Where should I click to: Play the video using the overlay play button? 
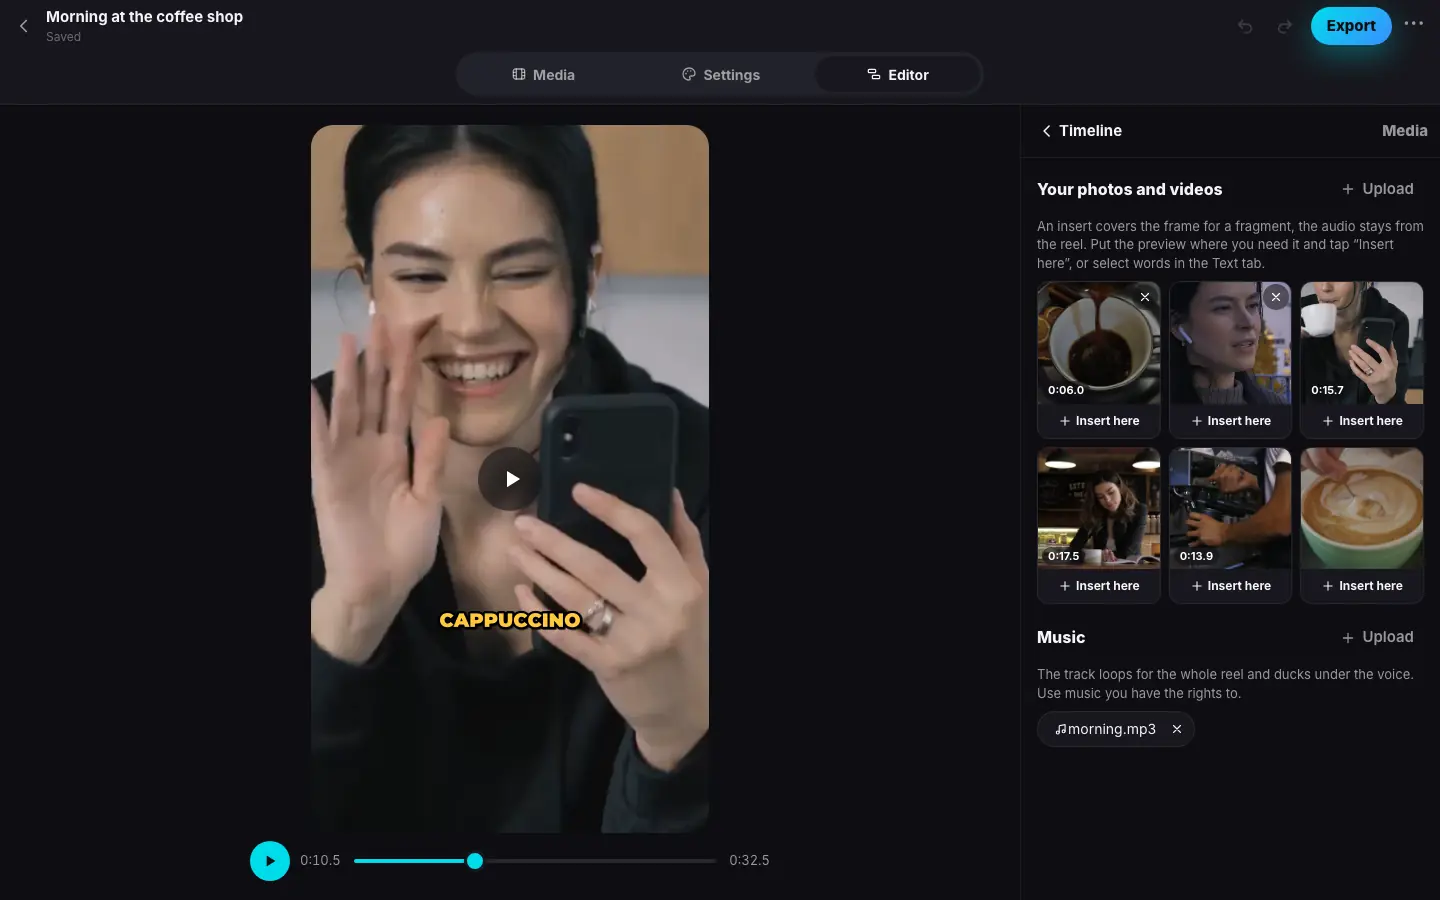[510, 479]
